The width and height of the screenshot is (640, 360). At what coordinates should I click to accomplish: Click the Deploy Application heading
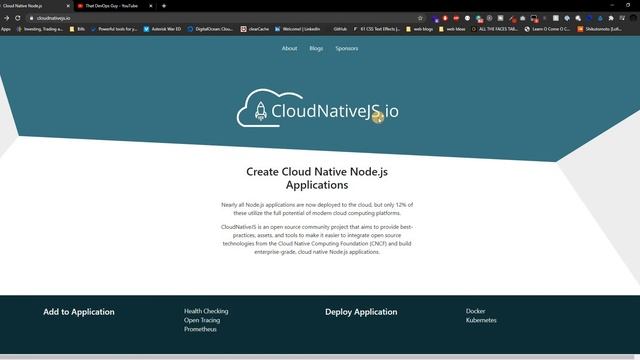pos(361,312)
